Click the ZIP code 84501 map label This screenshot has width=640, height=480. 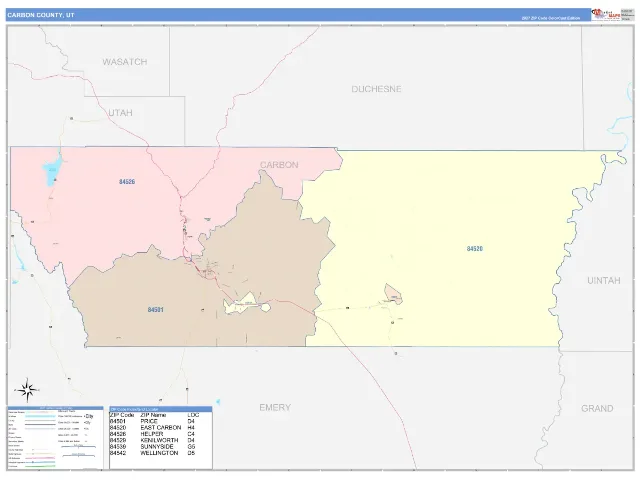156,310
